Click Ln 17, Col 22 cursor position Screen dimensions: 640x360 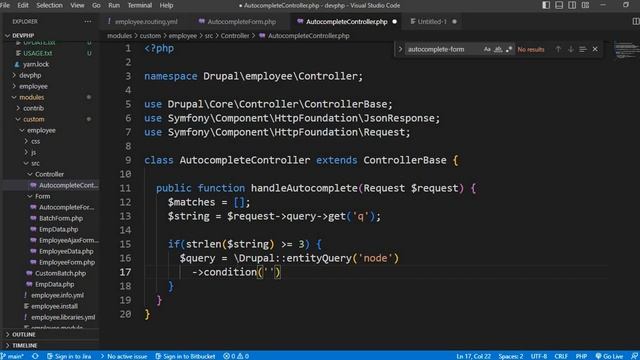[473, 356]
